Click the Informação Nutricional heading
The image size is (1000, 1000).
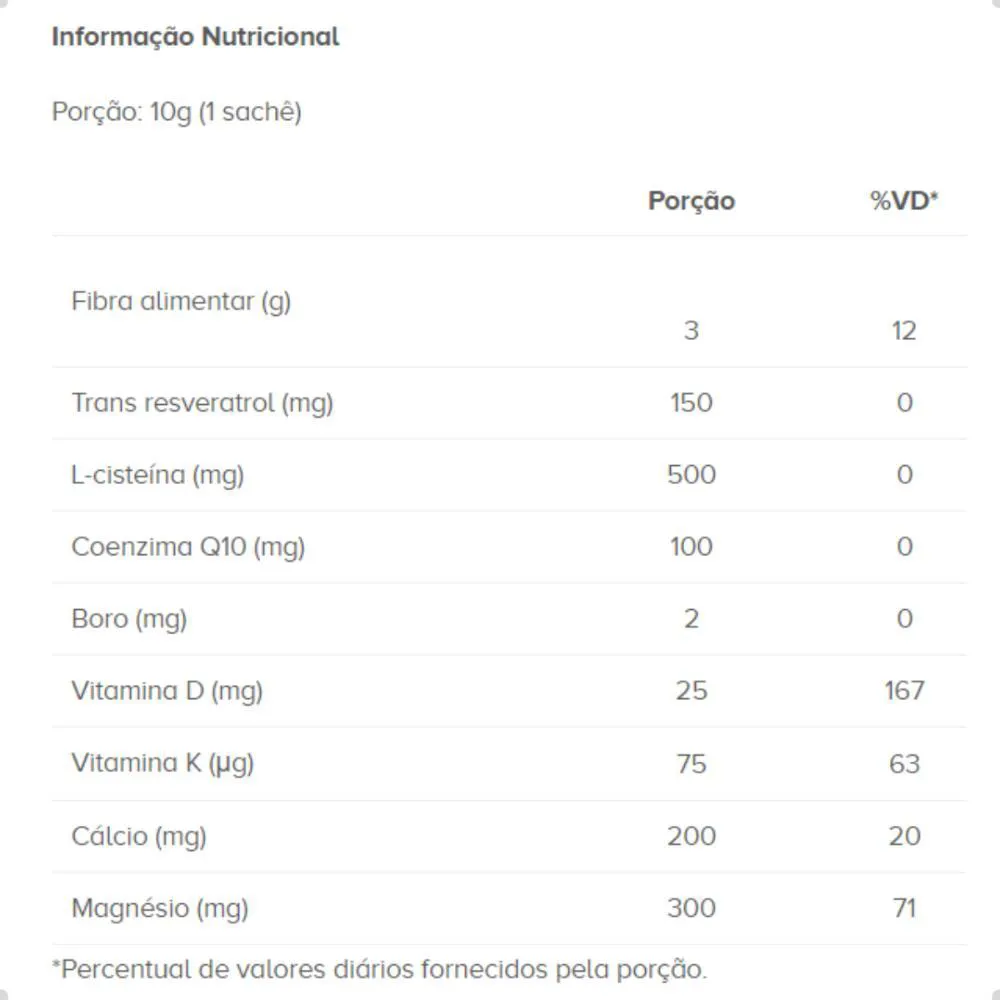coord(195,37)
